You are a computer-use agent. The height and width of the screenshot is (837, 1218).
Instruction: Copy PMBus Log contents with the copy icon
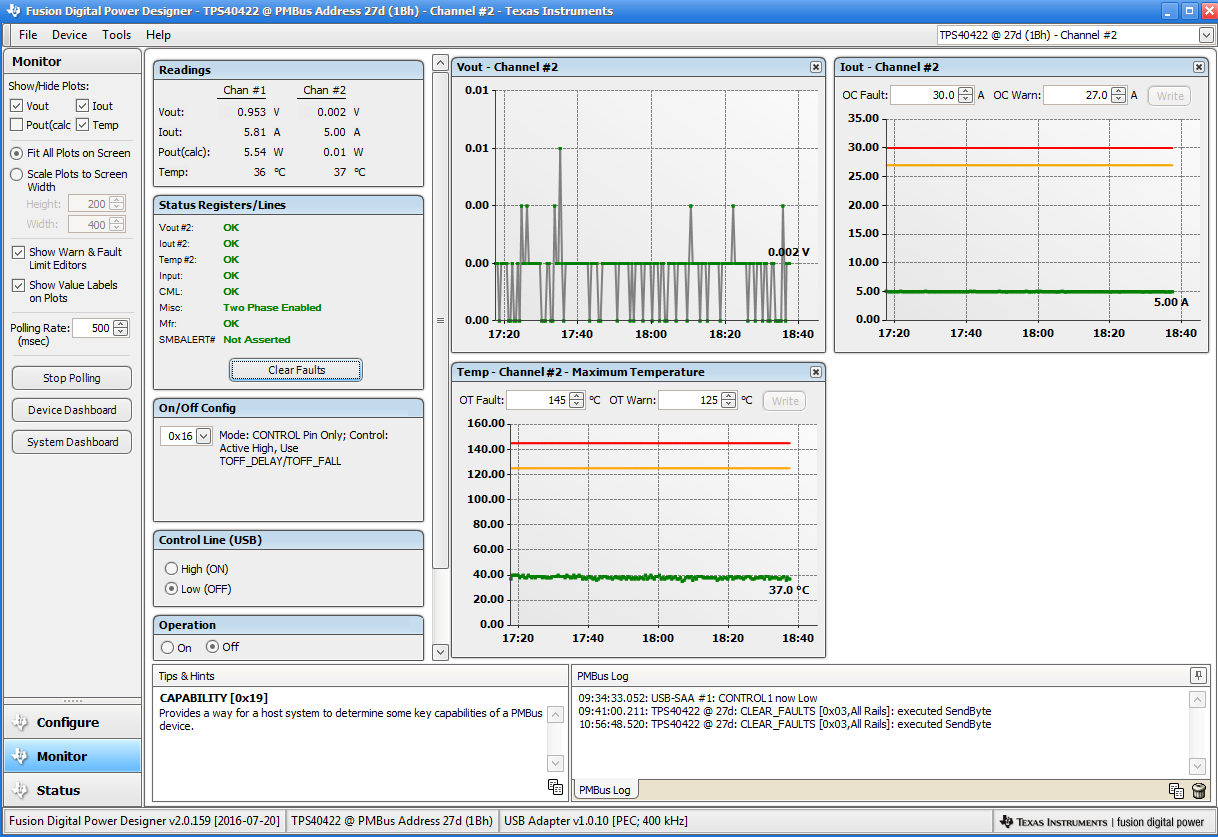1177,791
